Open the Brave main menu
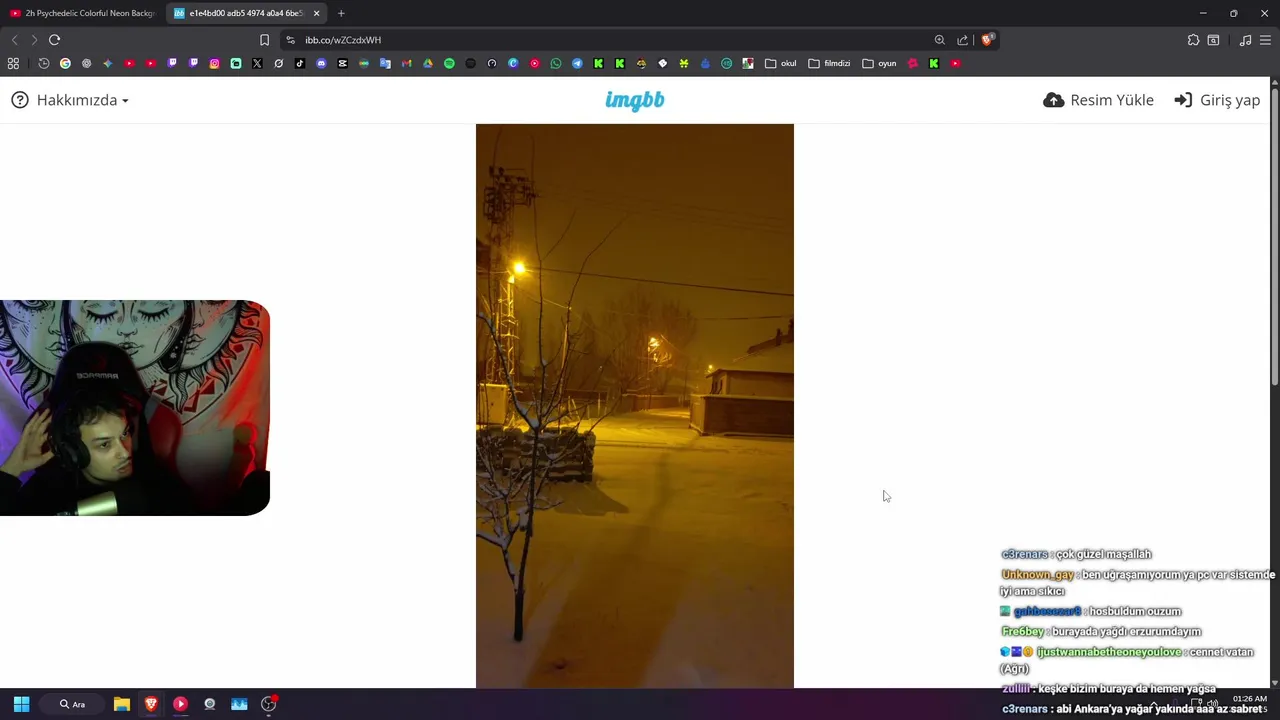The width and height of the screenshot is (1280, 720). coord(1267,40)
